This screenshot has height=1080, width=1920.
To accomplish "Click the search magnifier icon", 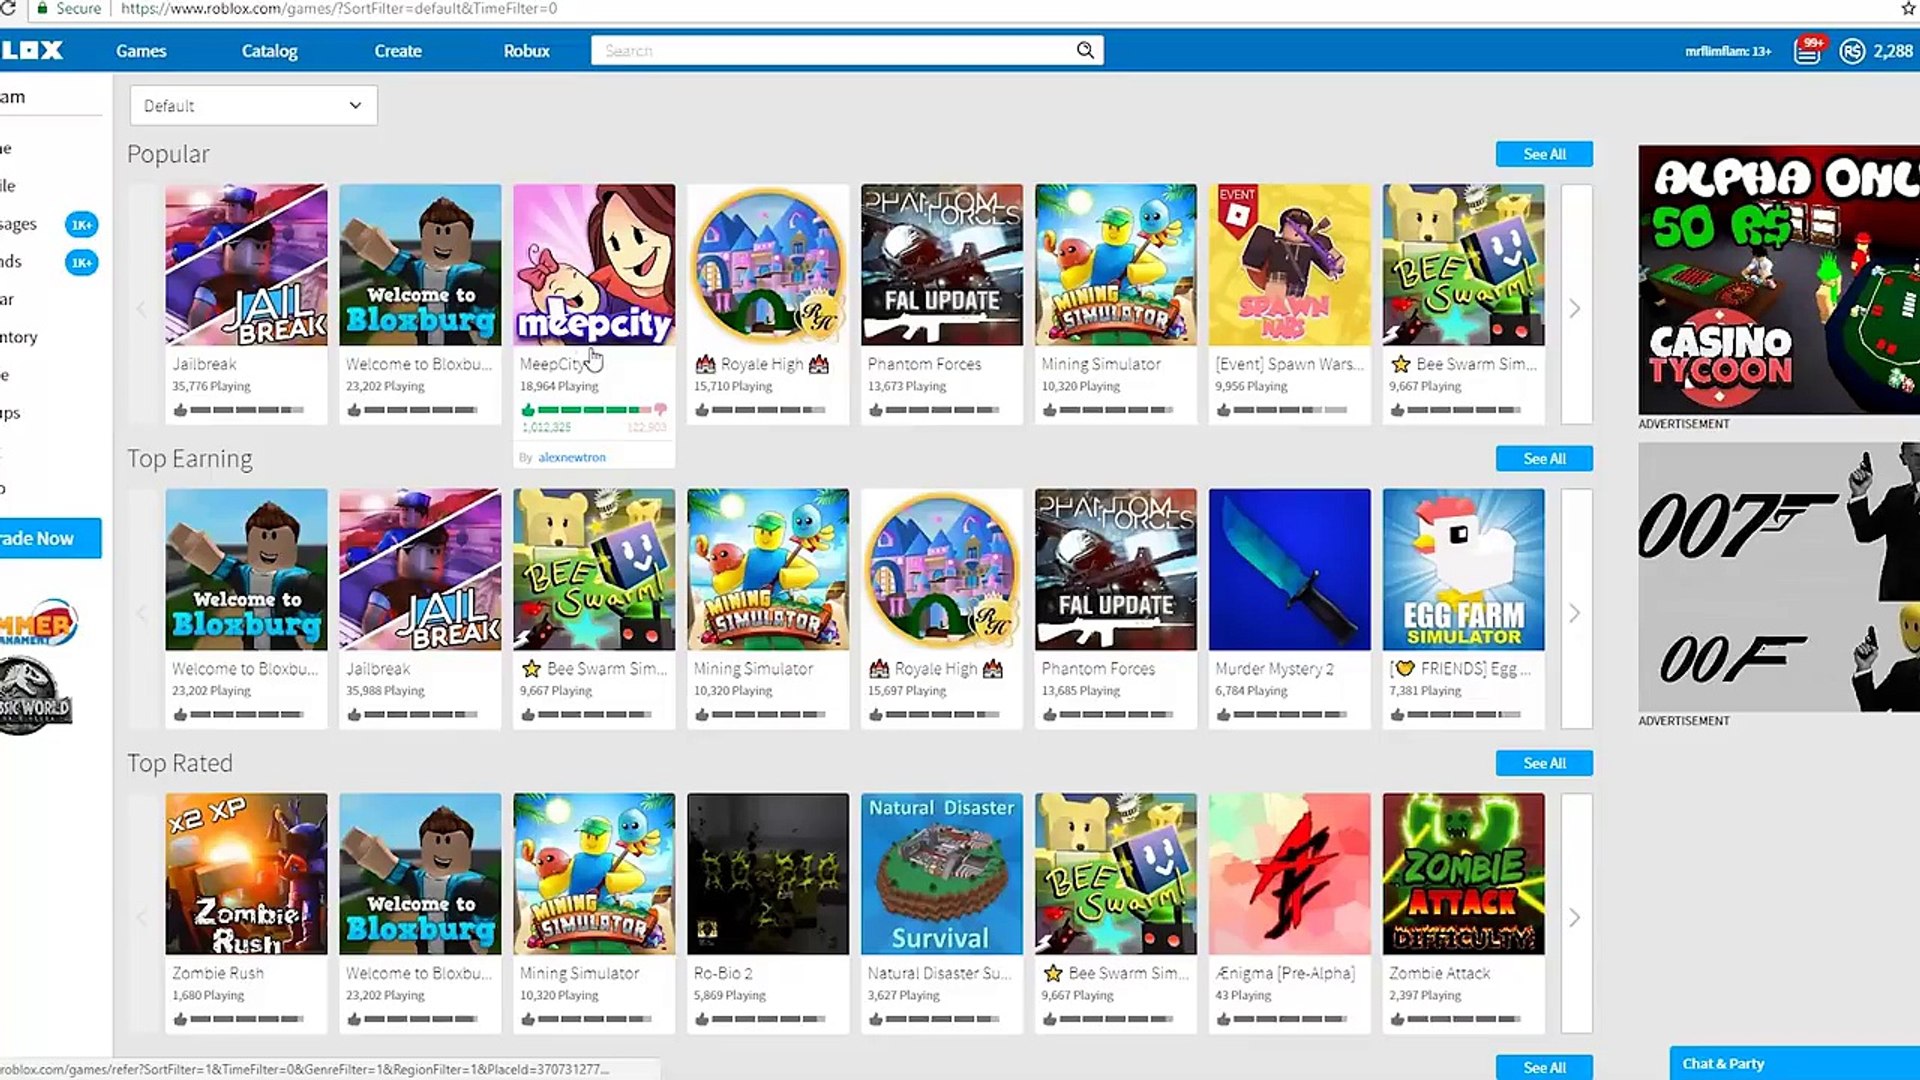I will 1085,50.
